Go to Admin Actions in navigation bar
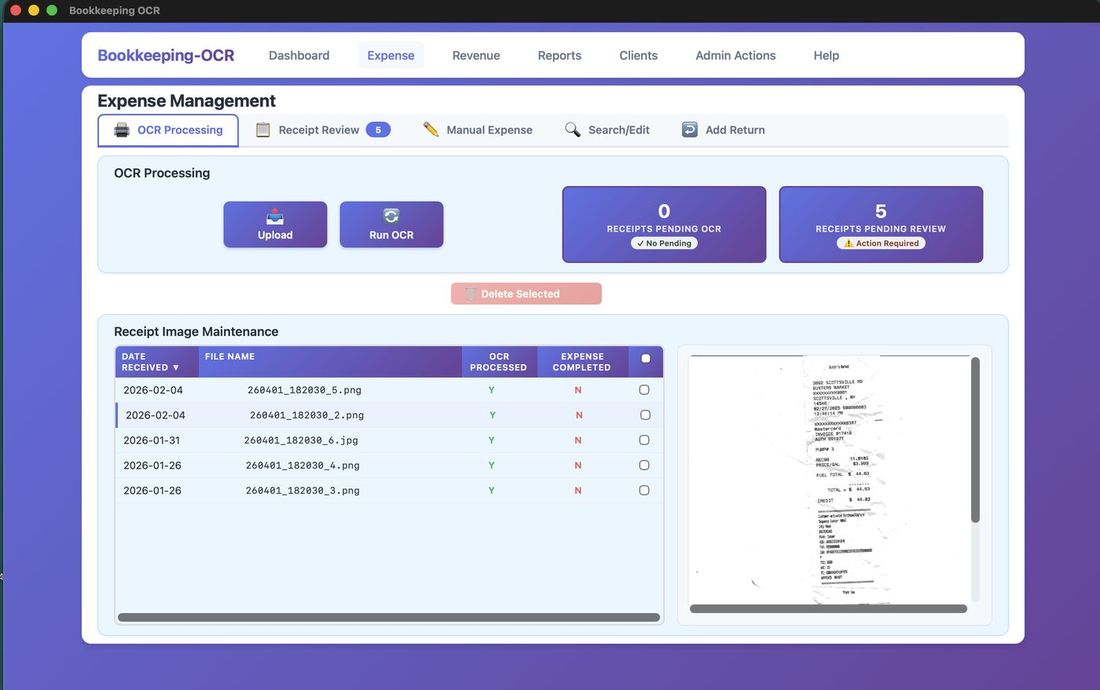This screenshot has height=690, width=1100. pyautogui.click(x=735, y=56)
